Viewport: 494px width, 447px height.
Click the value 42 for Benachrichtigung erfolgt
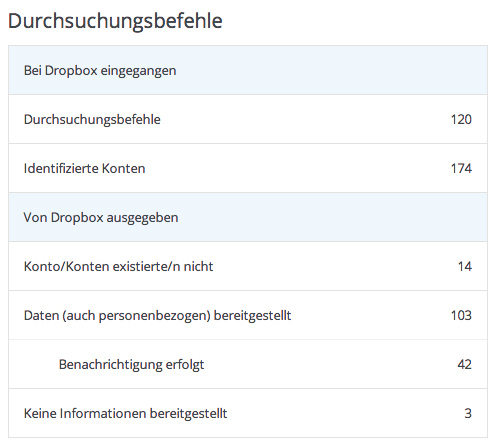(464, 364)
